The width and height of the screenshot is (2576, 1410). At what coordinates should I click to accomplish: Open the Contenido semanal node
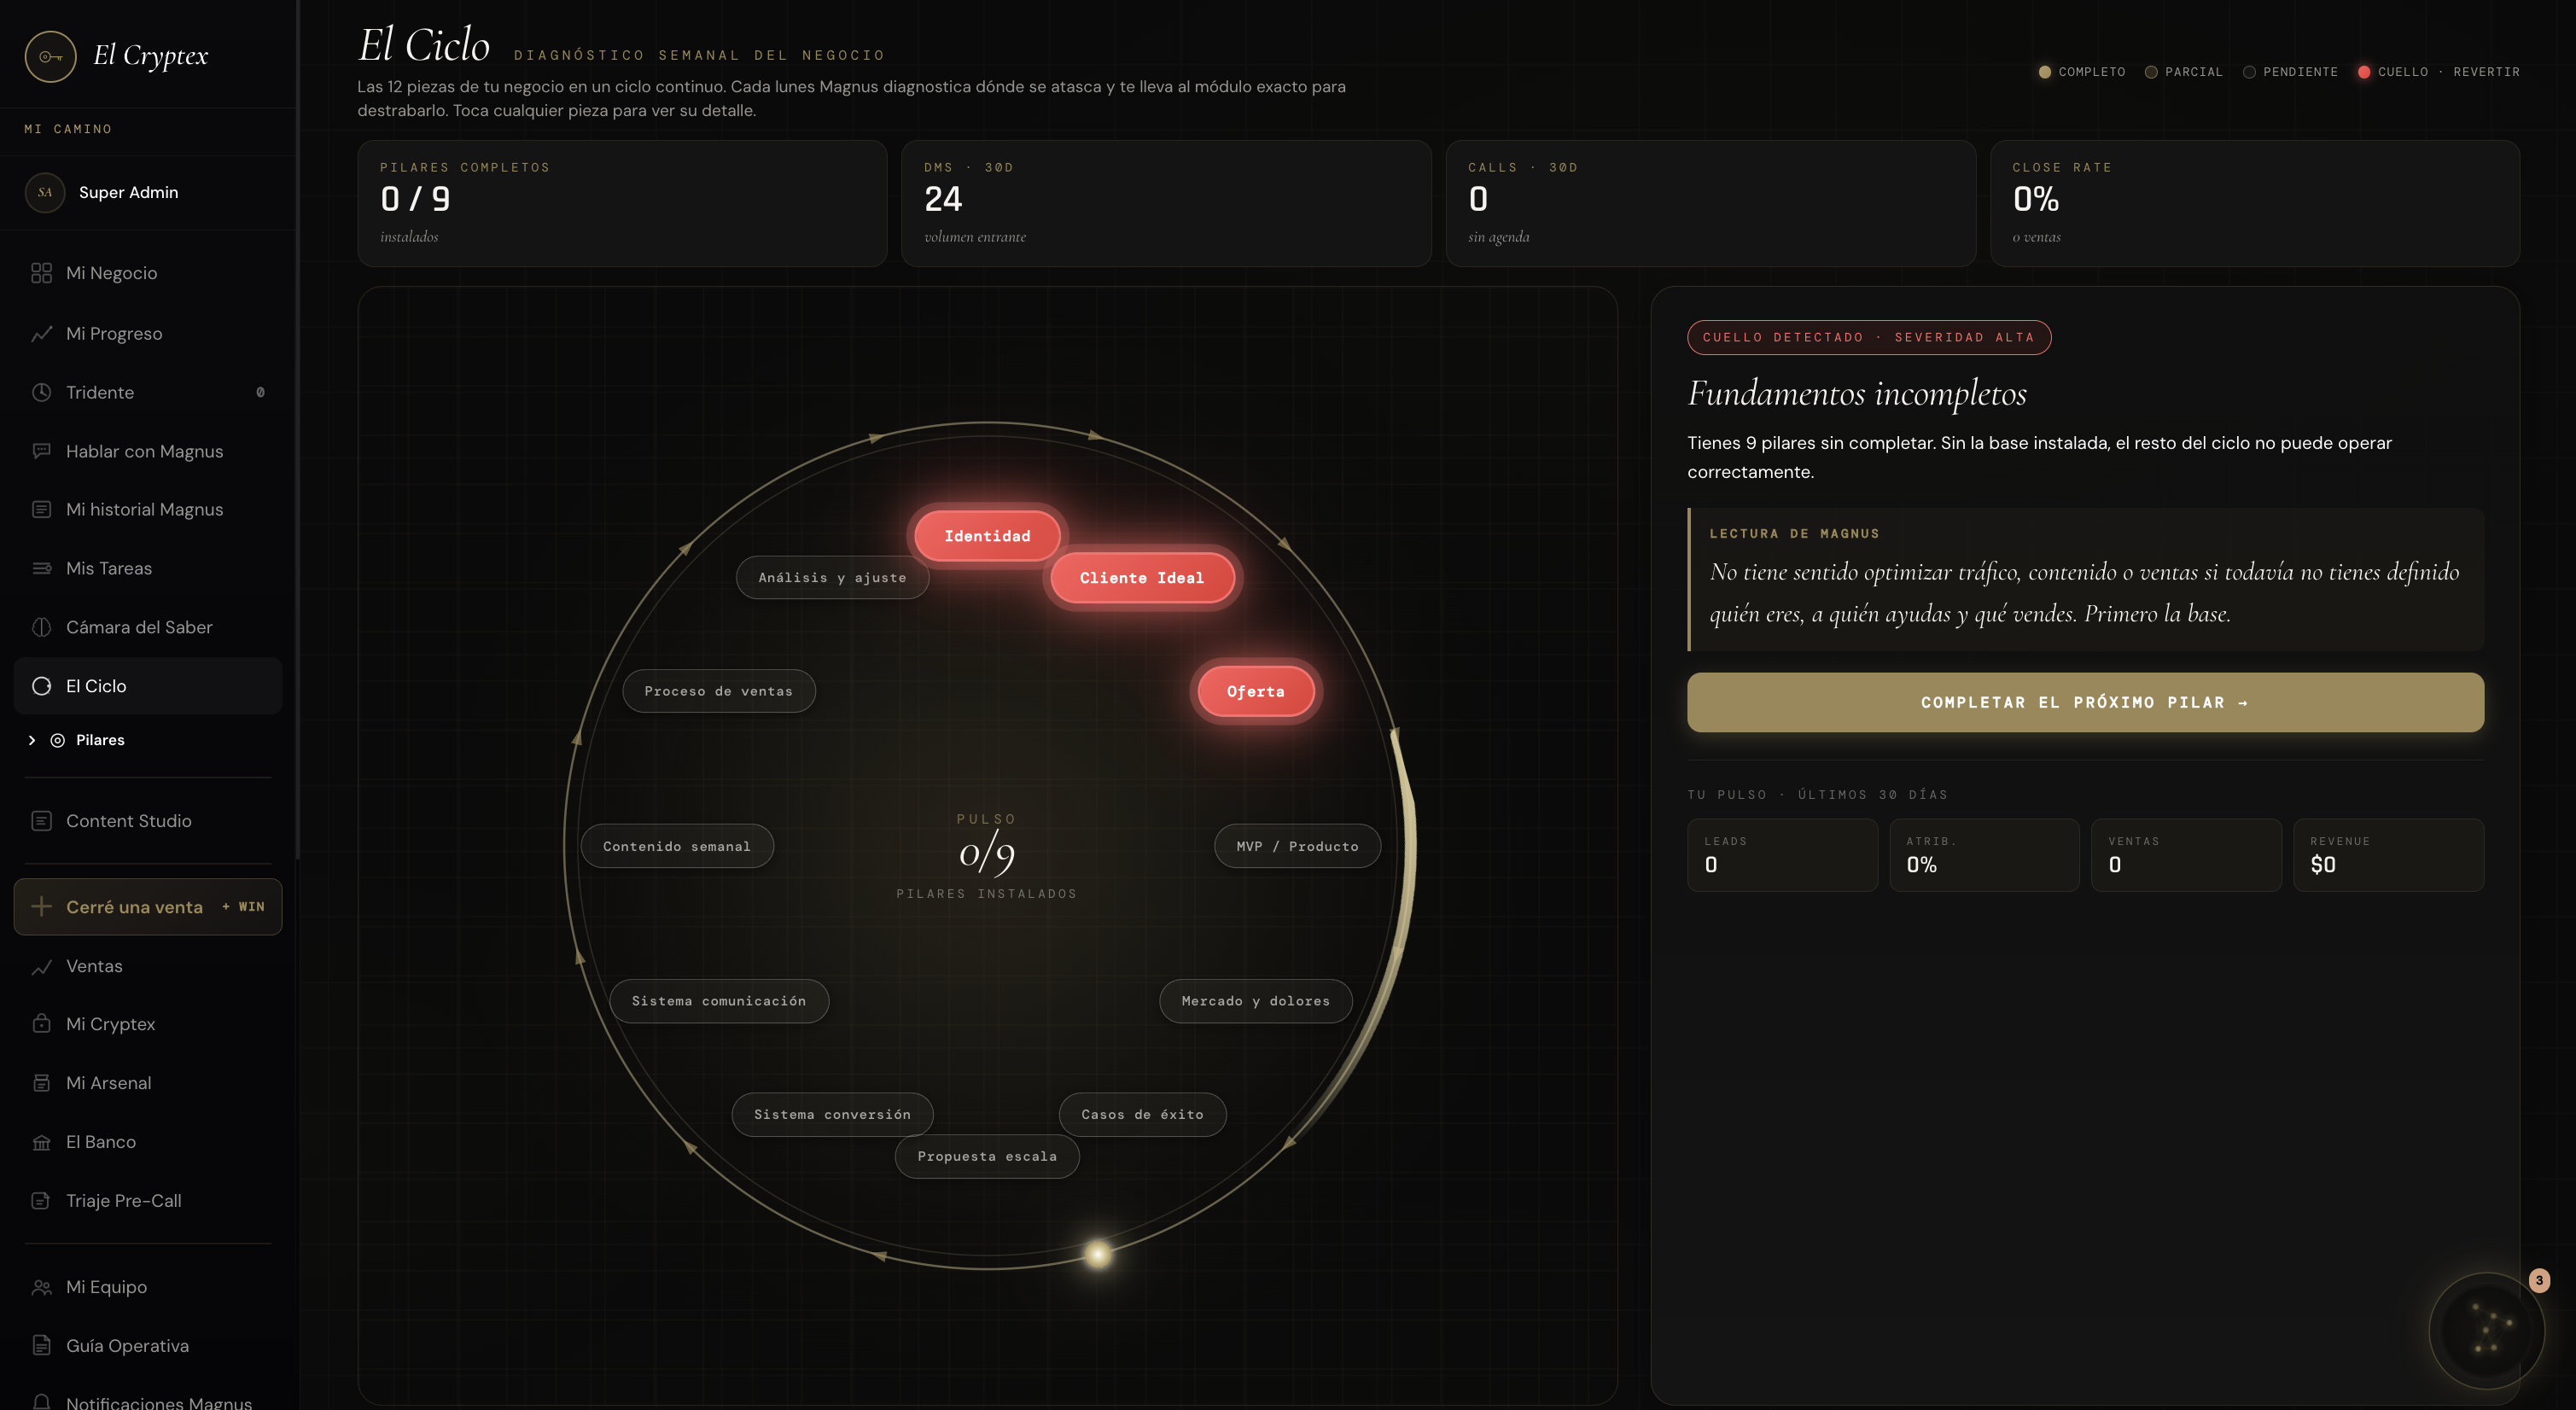(676, 846)
